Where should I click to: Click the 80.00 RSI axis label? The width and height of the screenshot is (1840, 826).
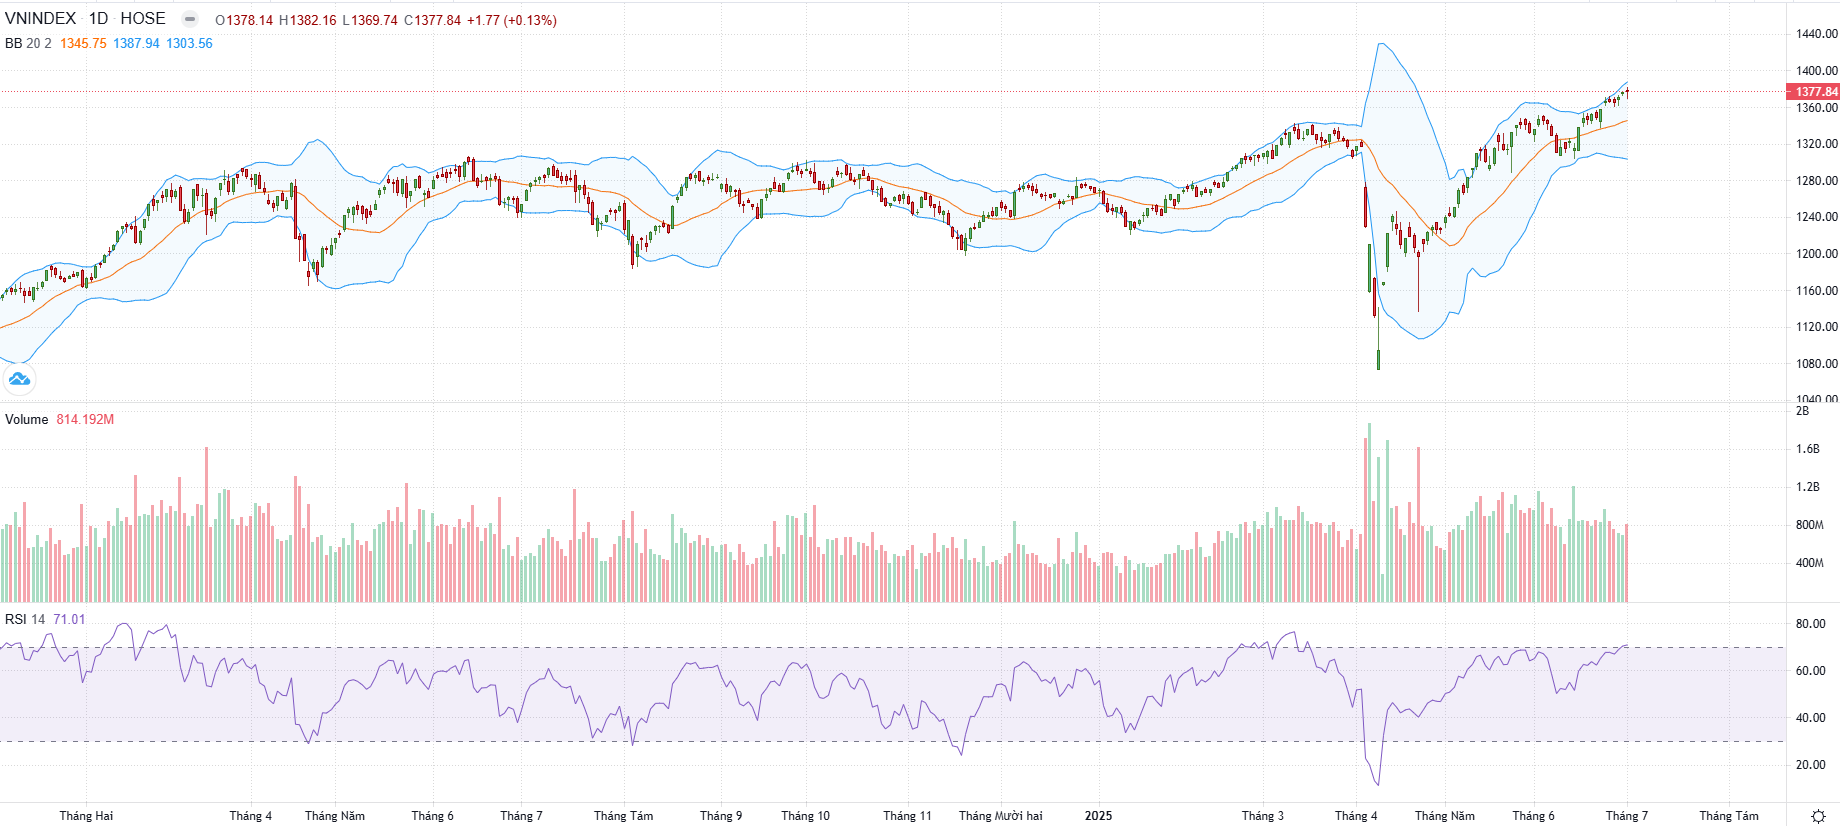point(1811,624)
